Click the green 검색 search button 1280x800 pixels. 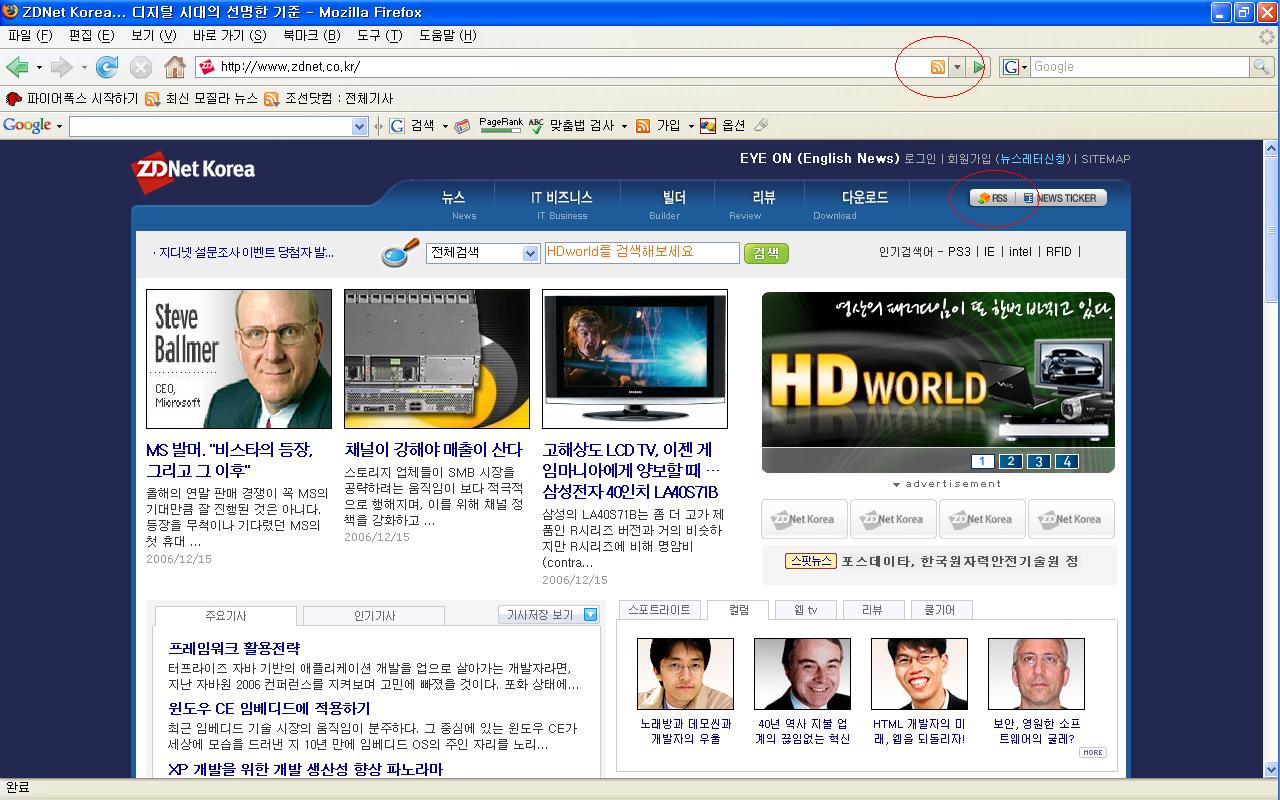coord(766,253)
